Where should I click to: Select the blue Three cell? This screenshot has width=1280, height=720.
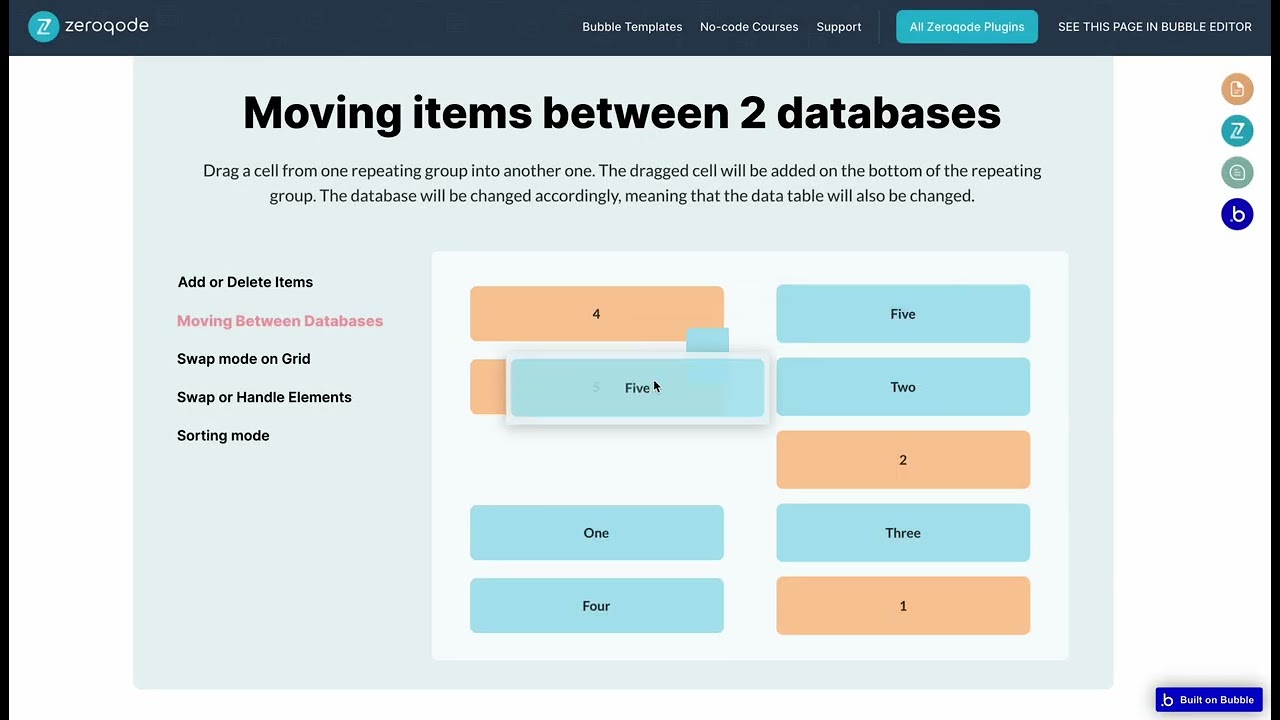click(903, 533)
